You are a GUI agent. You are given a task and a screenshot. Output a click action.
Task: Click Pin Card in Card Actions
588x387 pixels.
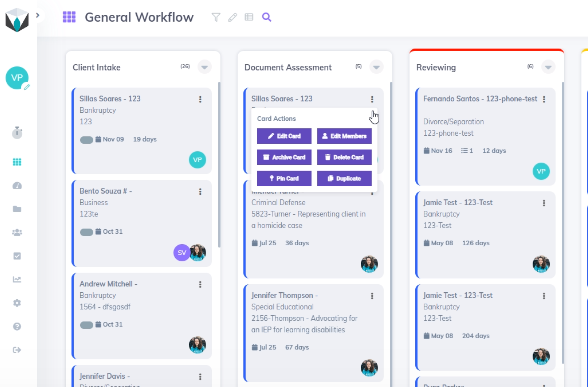[284, 178]
